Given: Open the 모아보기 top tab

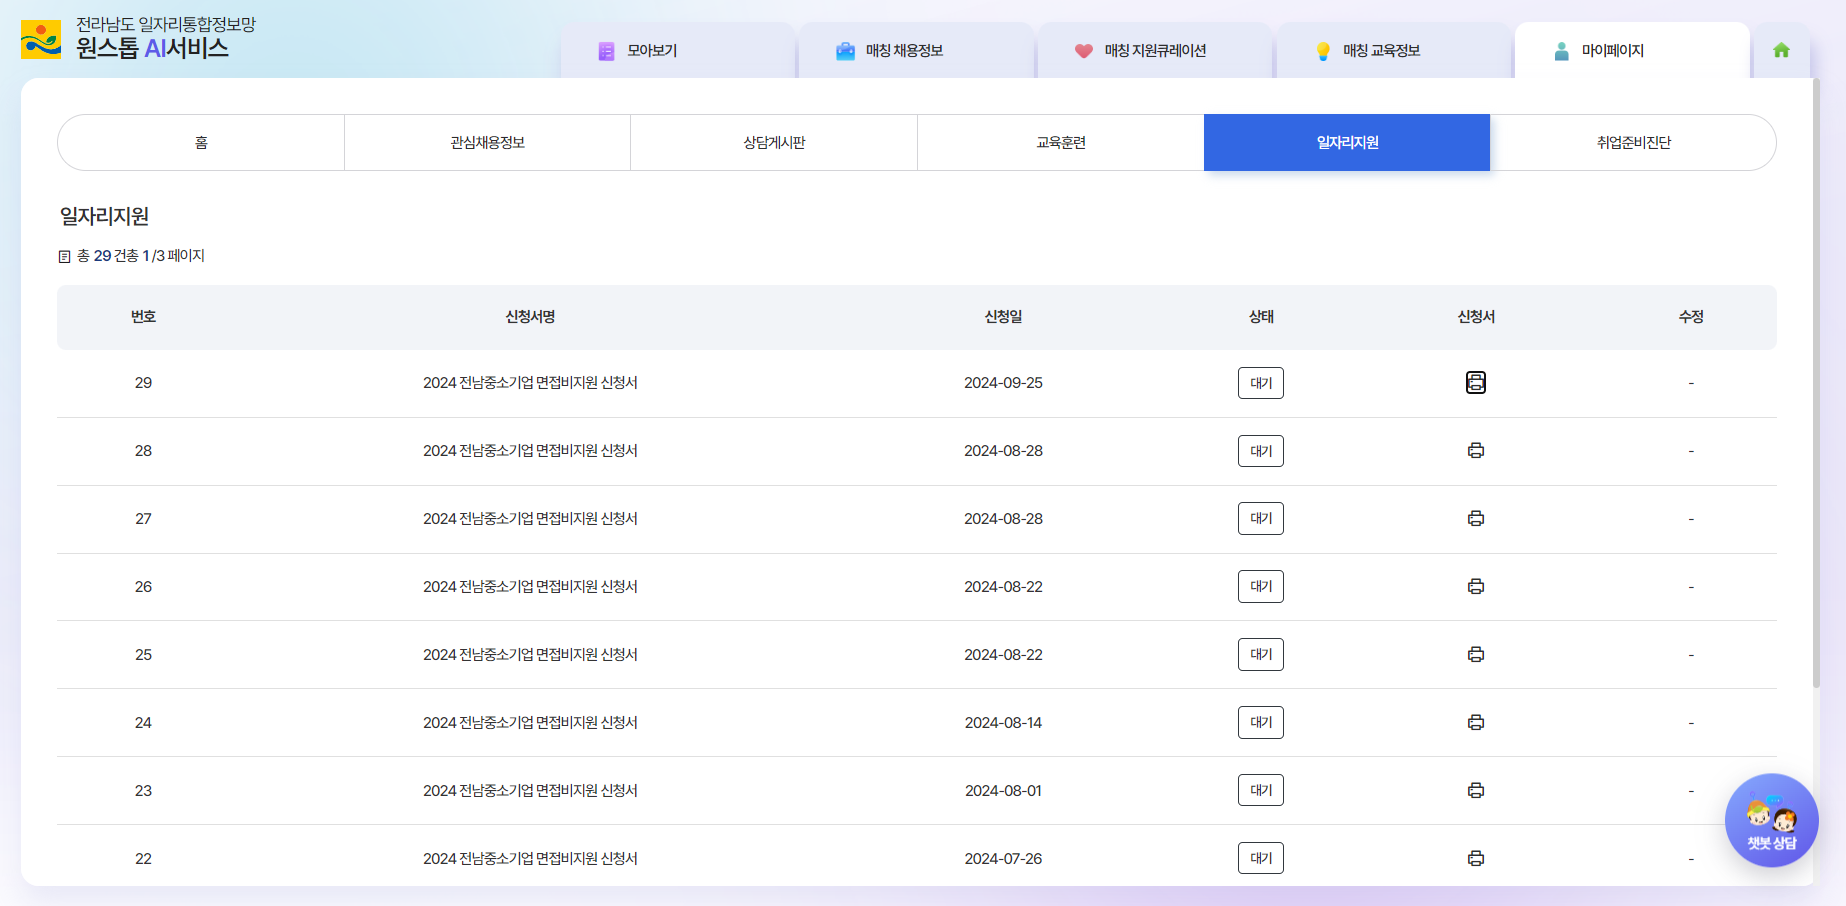Looking at the screenshot, I should [678, 50].
